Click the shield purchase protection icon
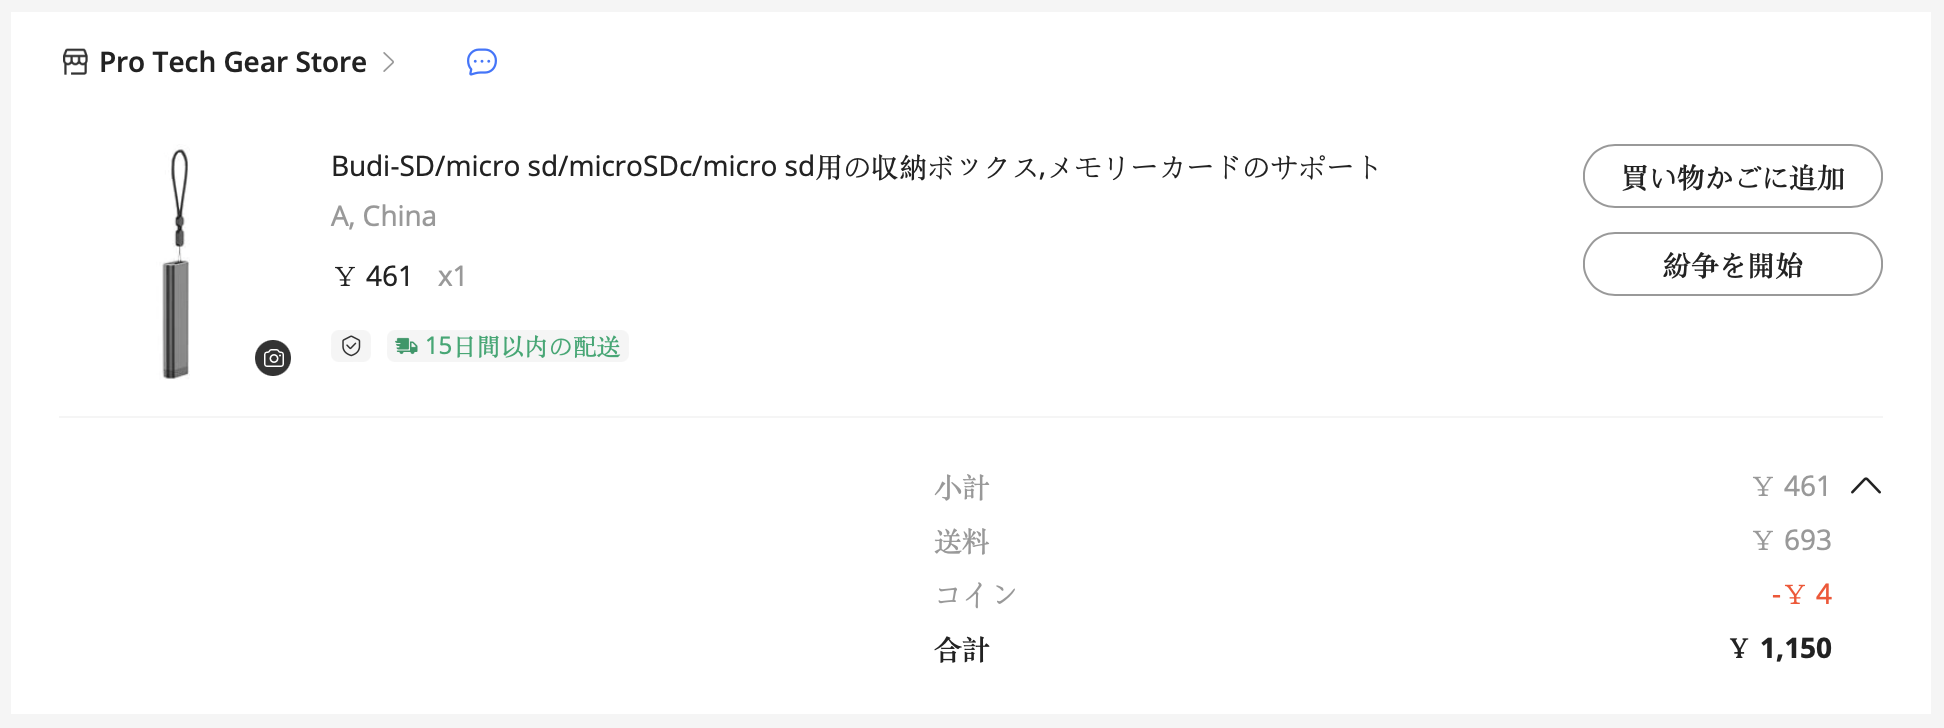The height and width of the screenshot is (728, 1944). 351,346
